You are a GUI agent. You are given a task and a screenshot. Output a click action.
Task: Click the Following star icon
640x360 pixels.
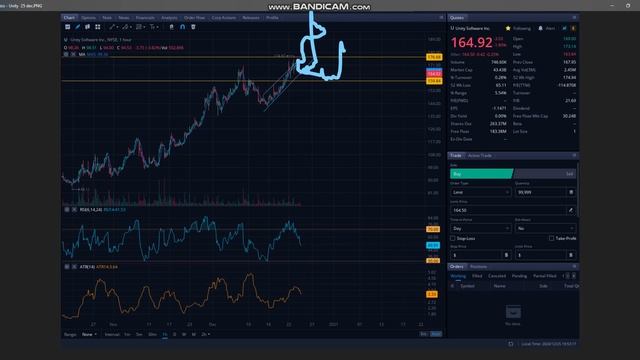pos(508,28)
